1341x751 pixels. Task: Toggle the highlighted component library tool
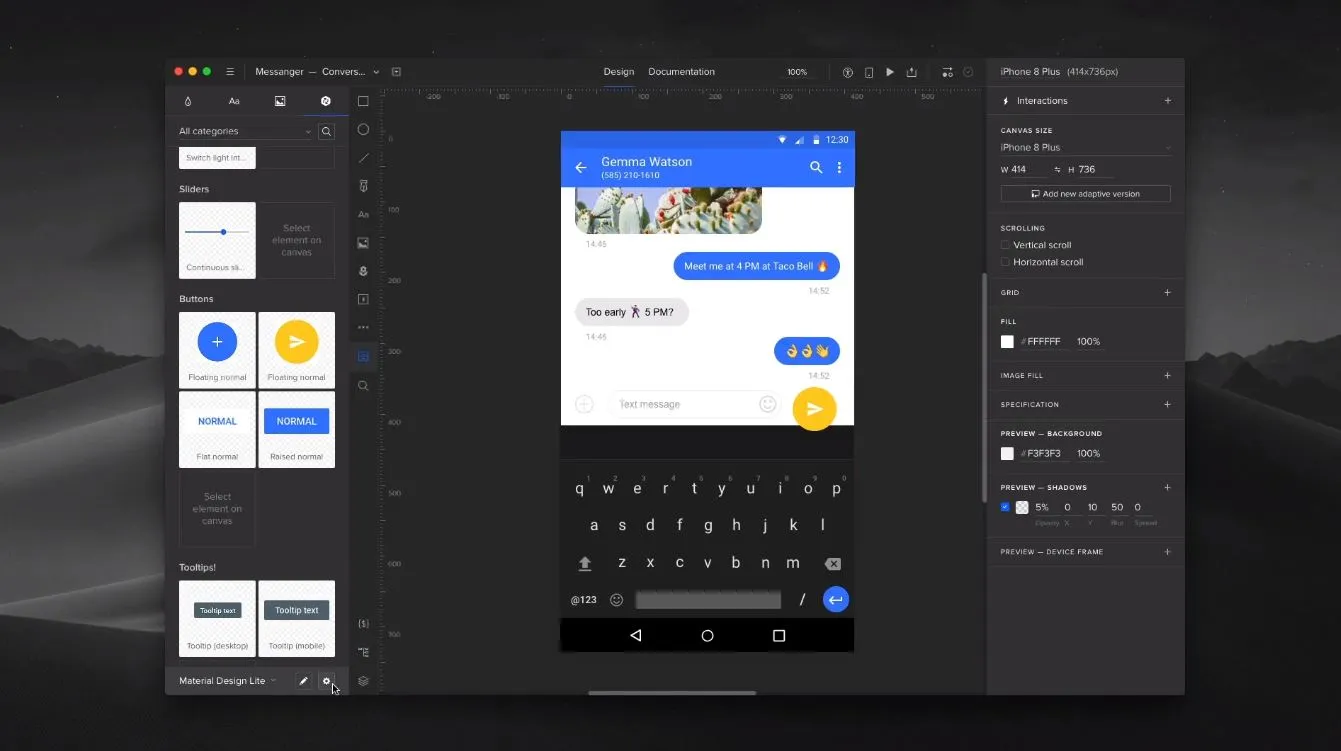click(x=363, y=356)
